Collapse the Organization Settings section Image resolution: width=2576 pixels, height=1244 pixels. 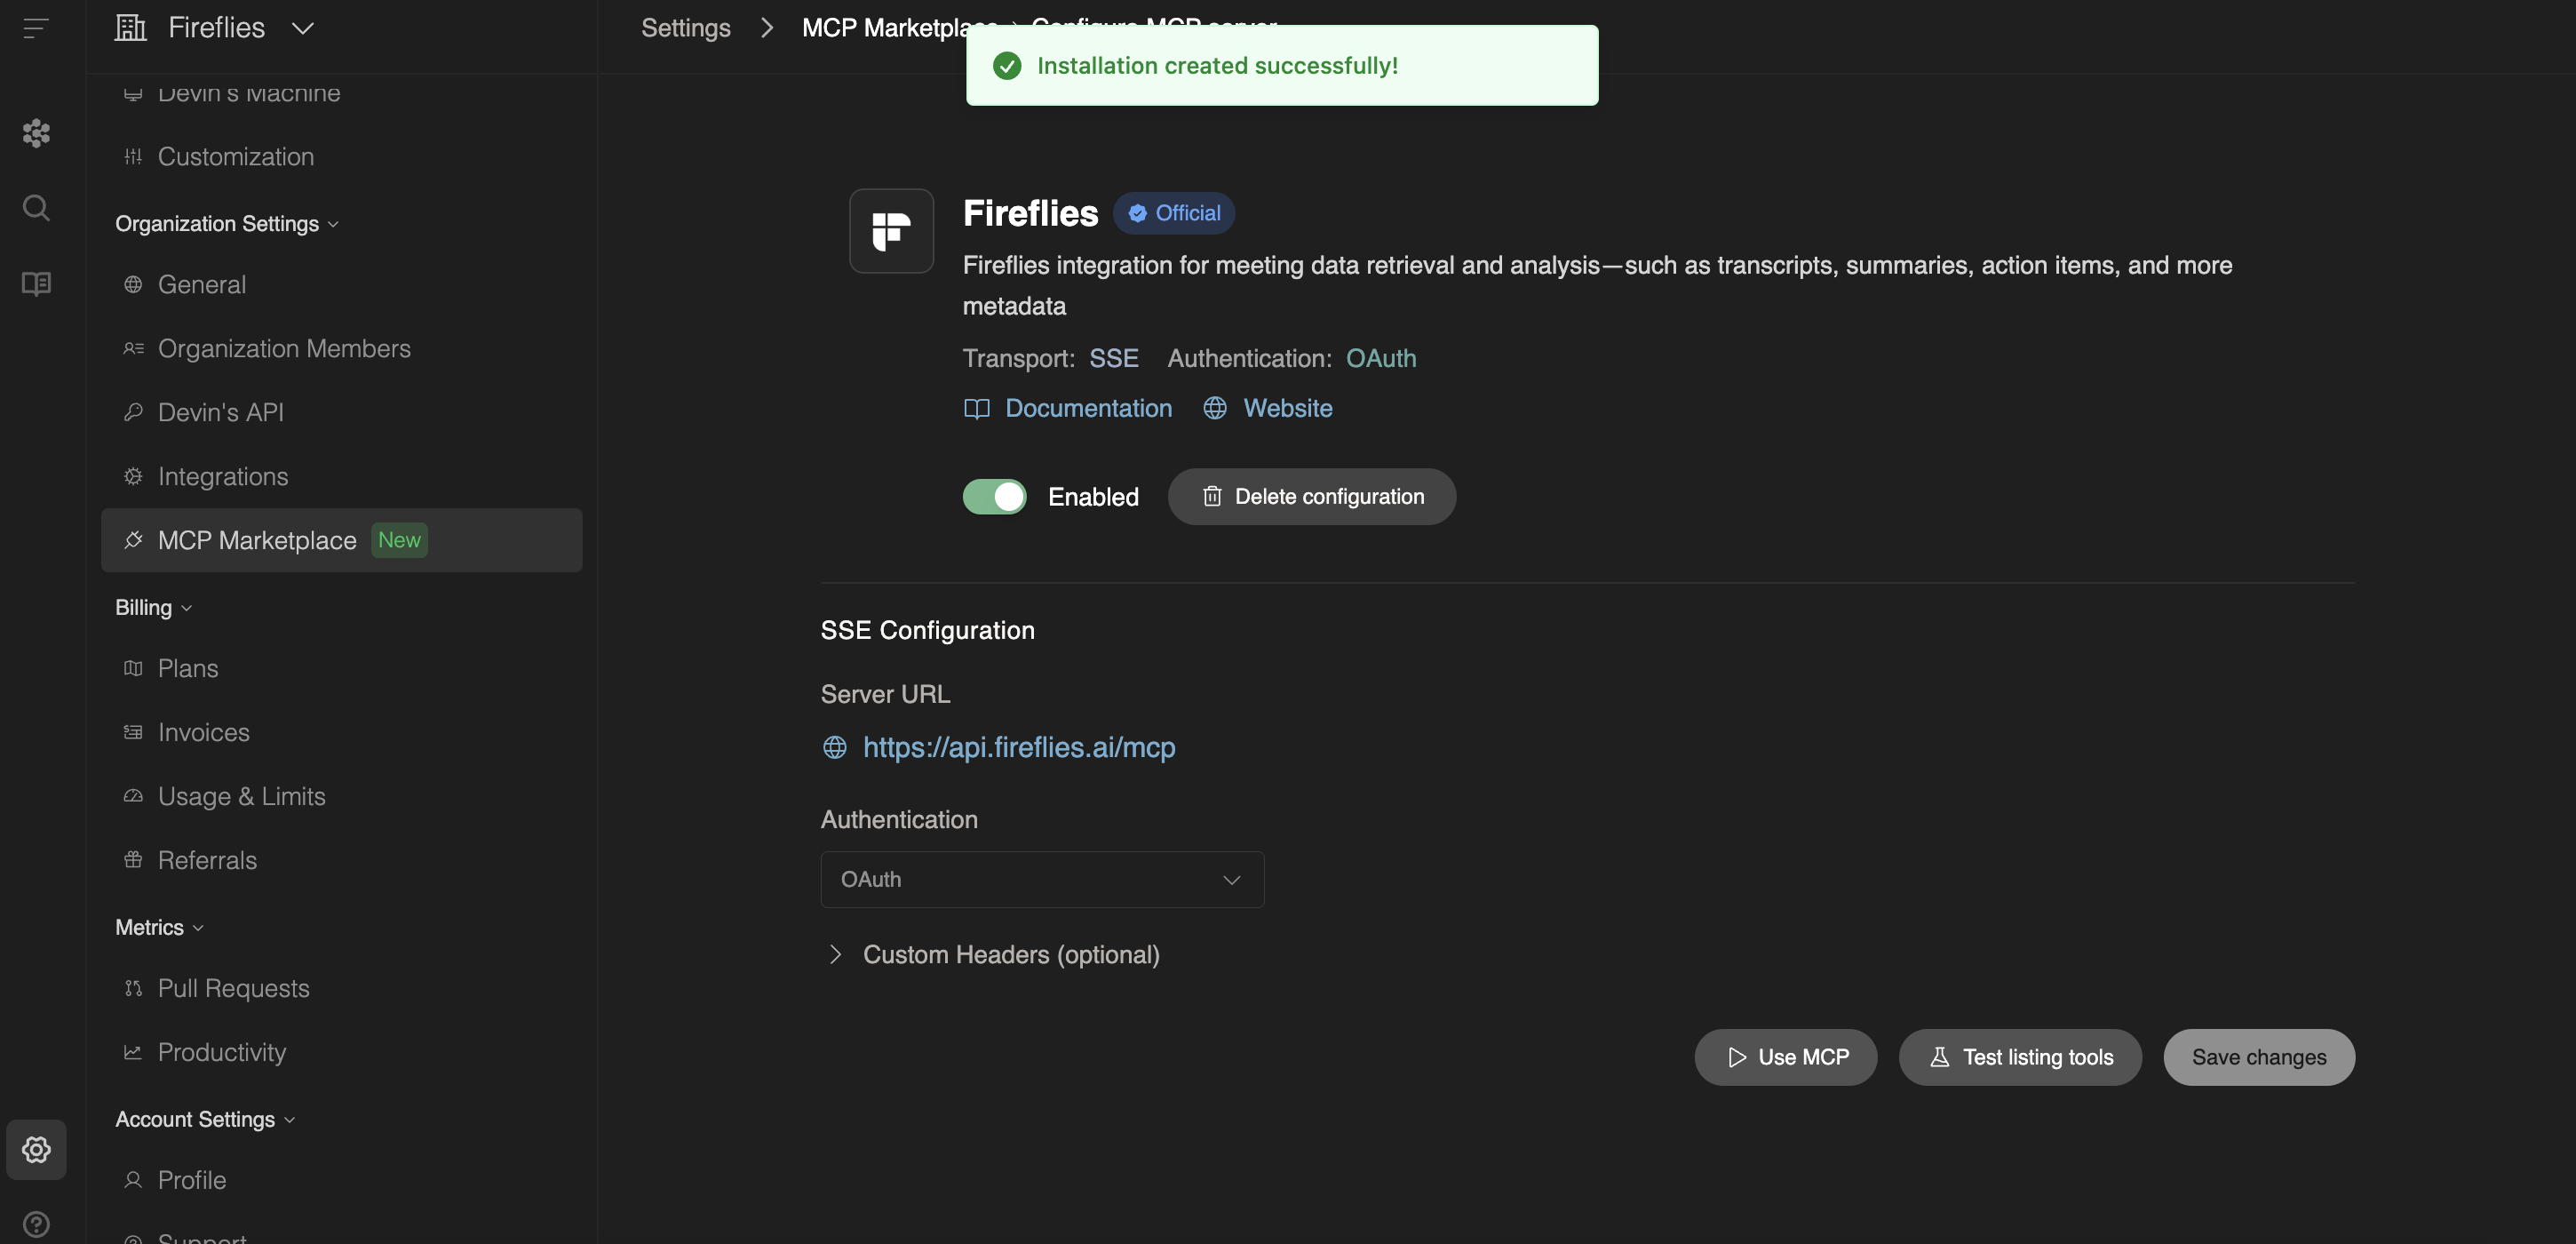point(226,224)
